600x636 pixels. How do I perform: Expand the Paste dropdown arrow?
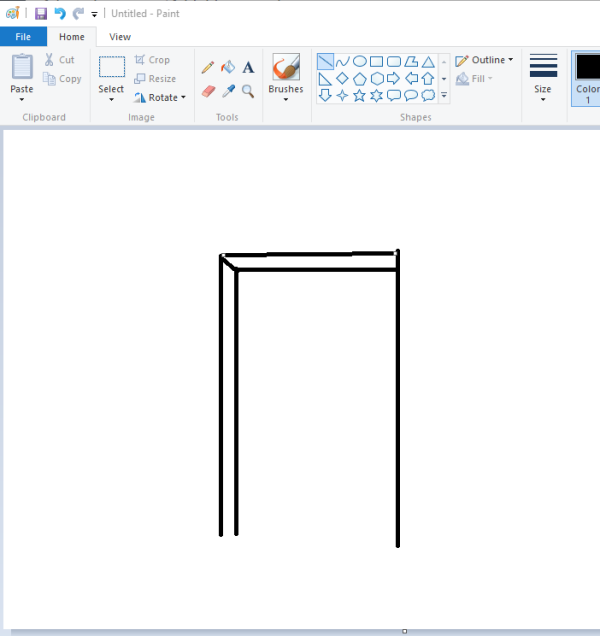click(x=22, y=99)
